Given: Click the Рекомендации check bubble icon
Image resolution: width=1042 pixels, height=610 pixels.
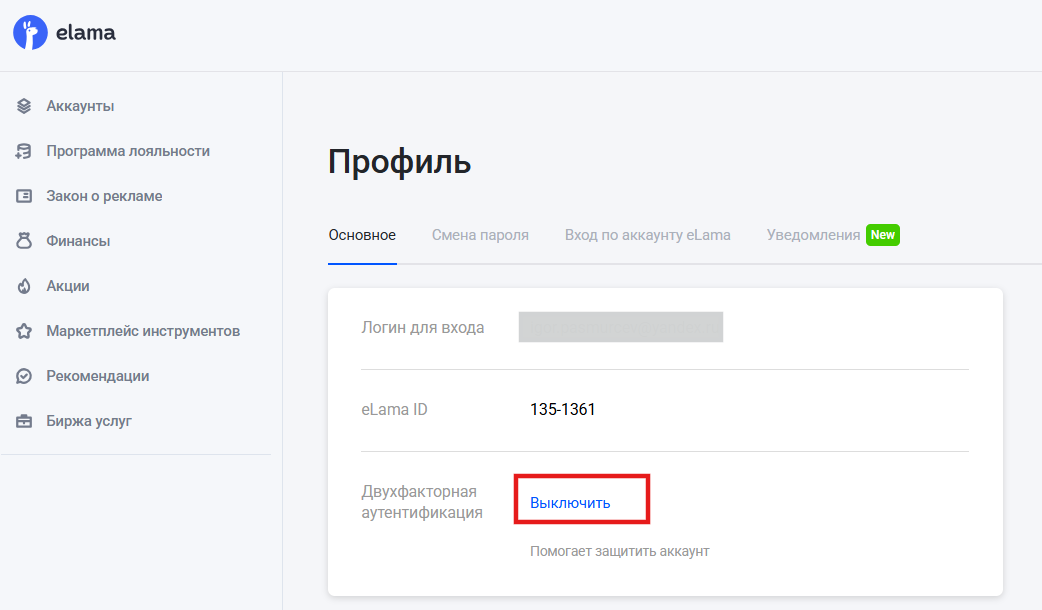Looking at the screenshot, I should [24, 376].
